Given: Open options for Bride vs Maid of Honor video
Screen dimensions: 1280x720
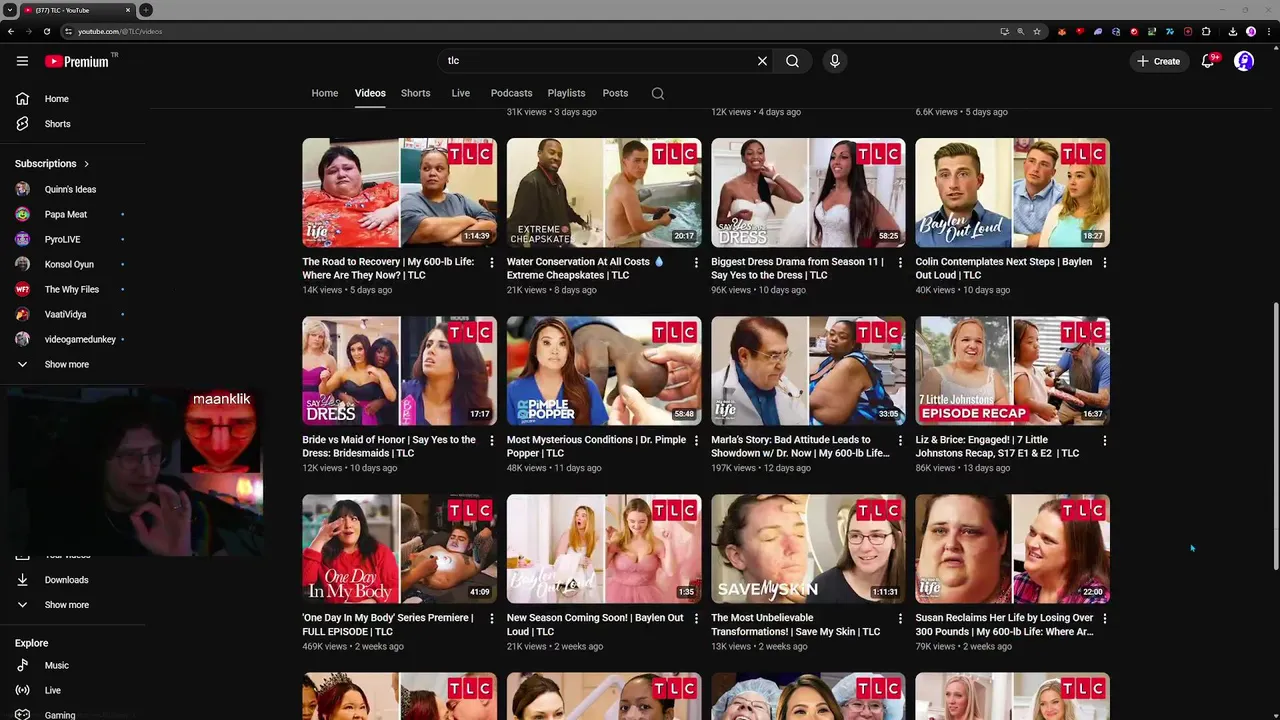Looking at the screenshot, I should point(491,440).
